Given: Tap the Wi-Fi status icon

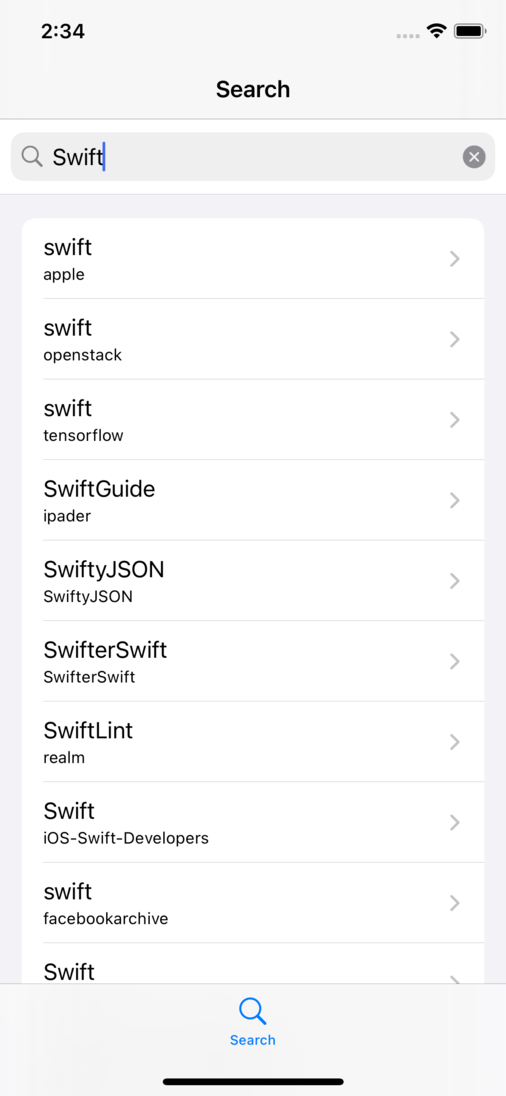Looking at the screenshot, I should (438, 31).
